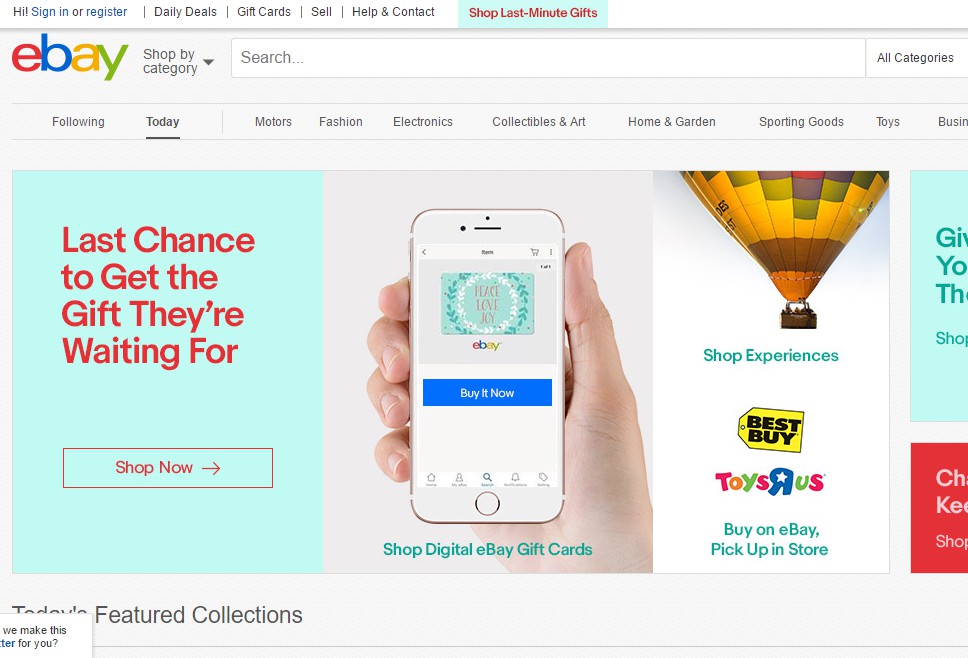Click the Shop by category arrow

point(209,62)
